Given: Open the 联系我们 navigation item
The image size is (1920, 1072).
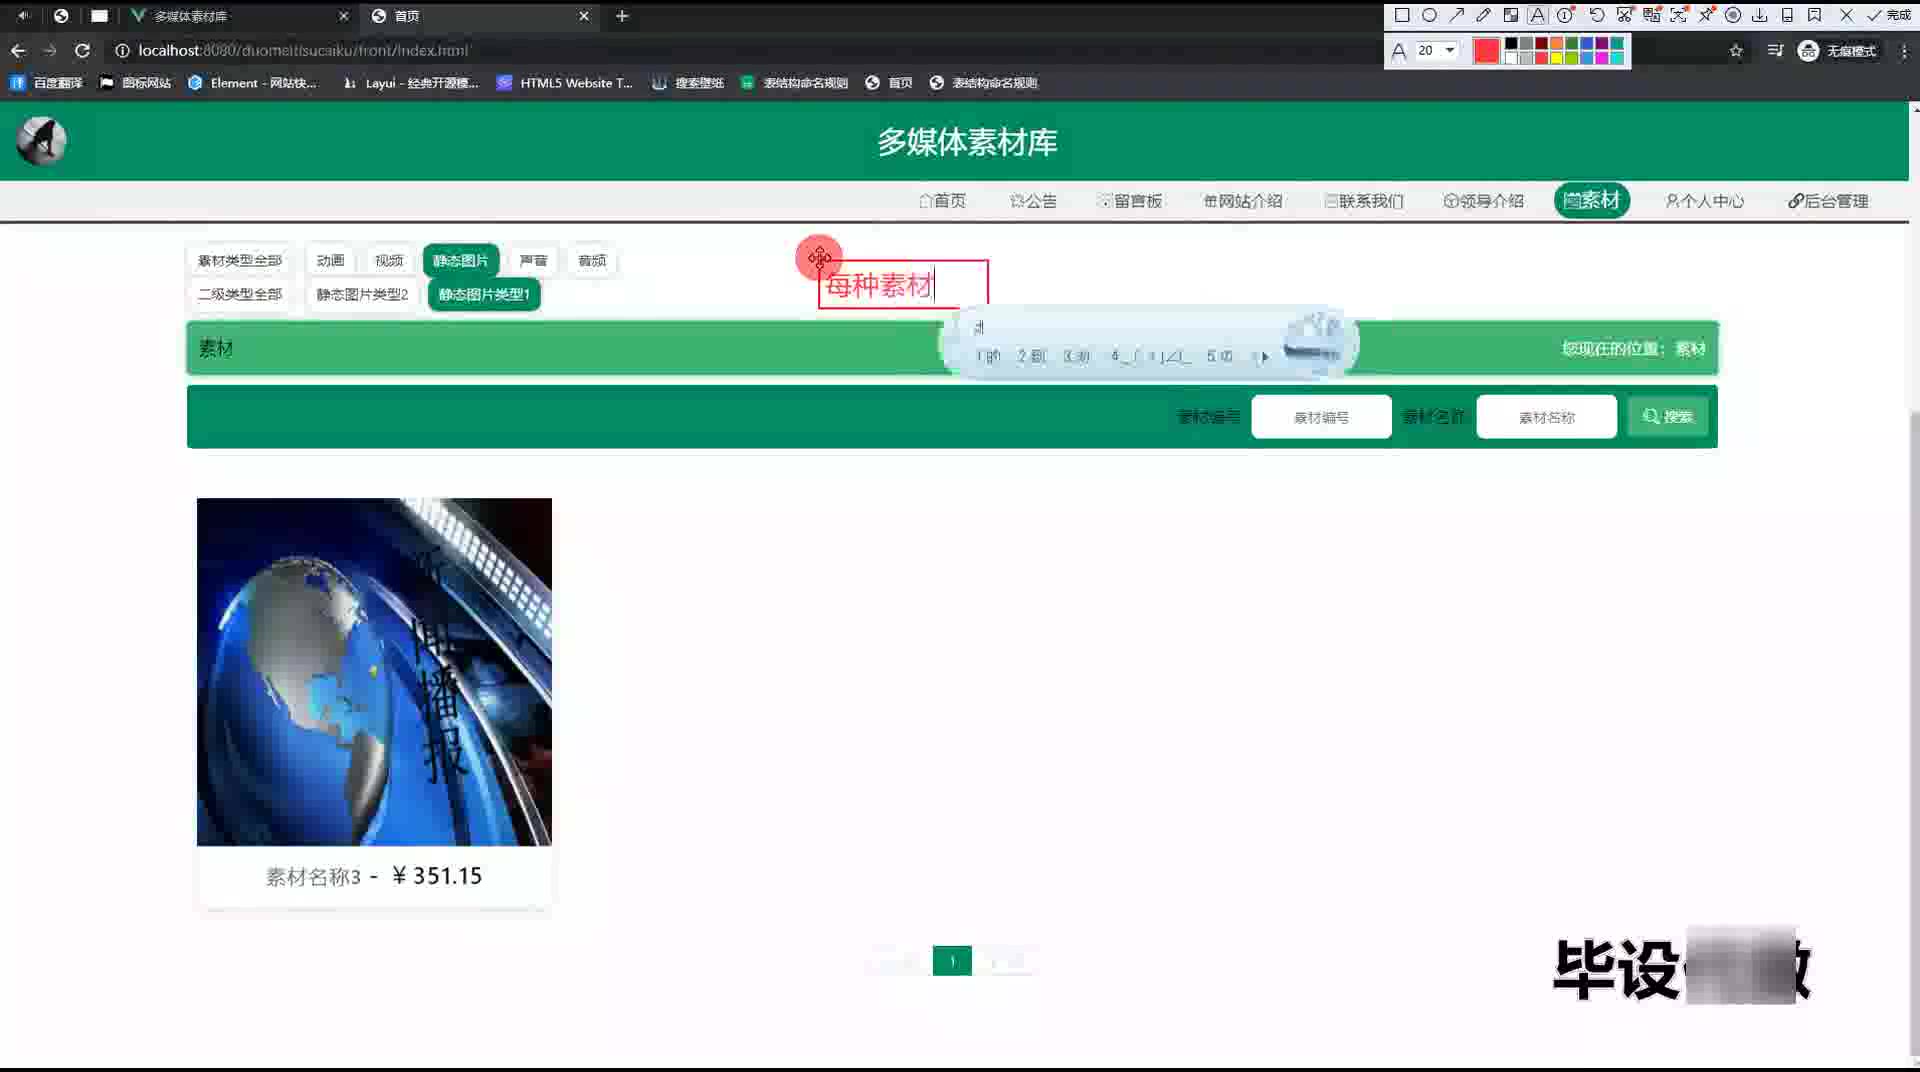Looking at the screenshot, I should point(1364,201).
